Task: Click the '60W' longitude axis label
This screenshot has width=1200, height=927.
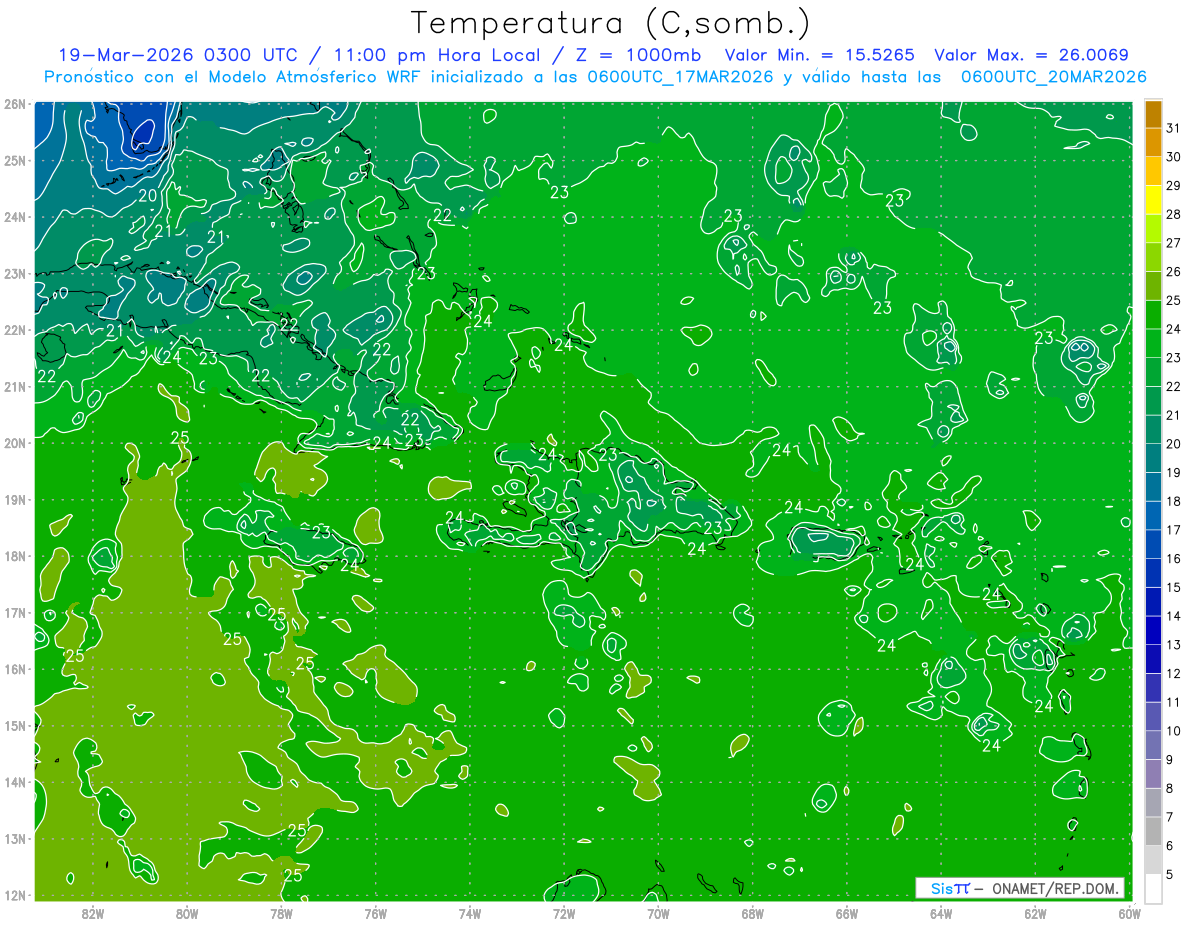Action: click(x=1129, y=912)
